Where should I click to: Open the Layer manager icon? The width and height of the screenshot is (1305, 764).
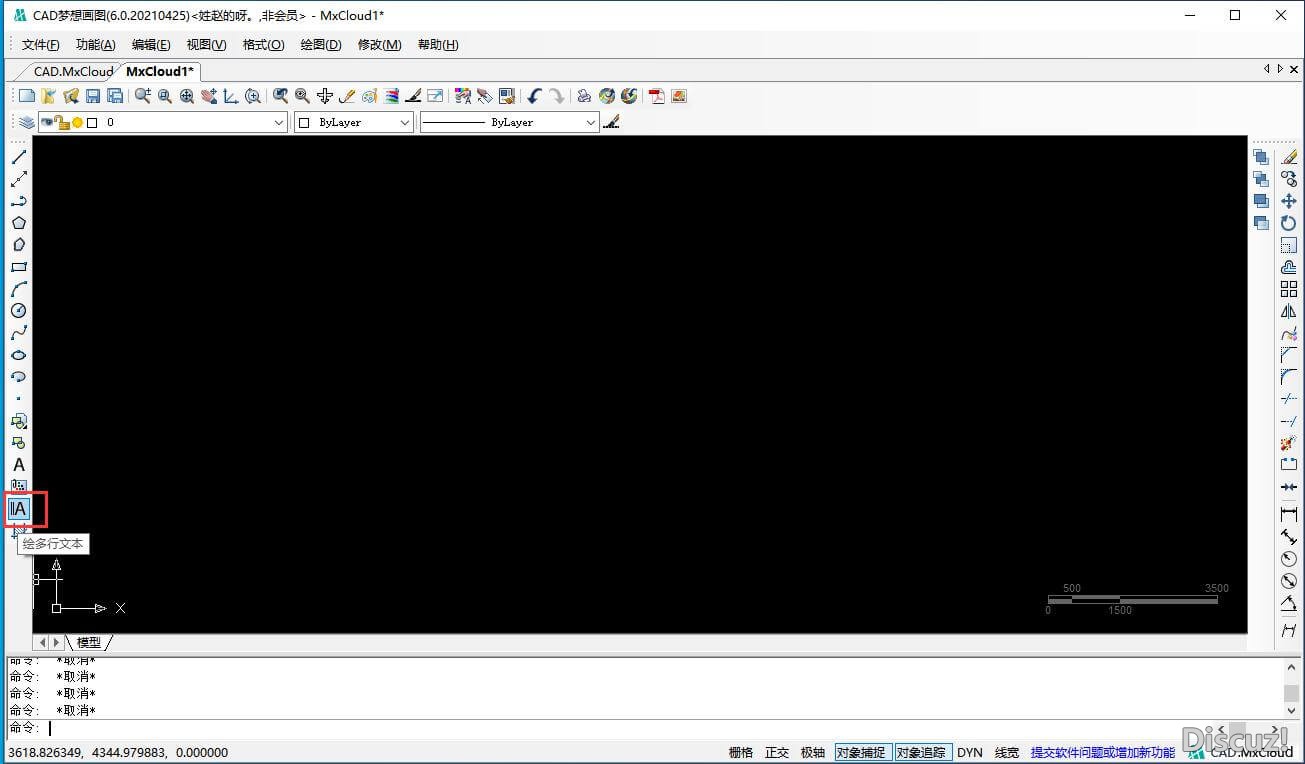coord(27,122)
